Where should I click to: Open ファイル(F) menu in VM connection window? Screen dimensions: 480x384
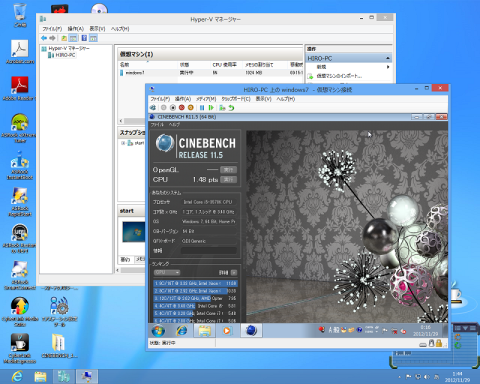160,99
